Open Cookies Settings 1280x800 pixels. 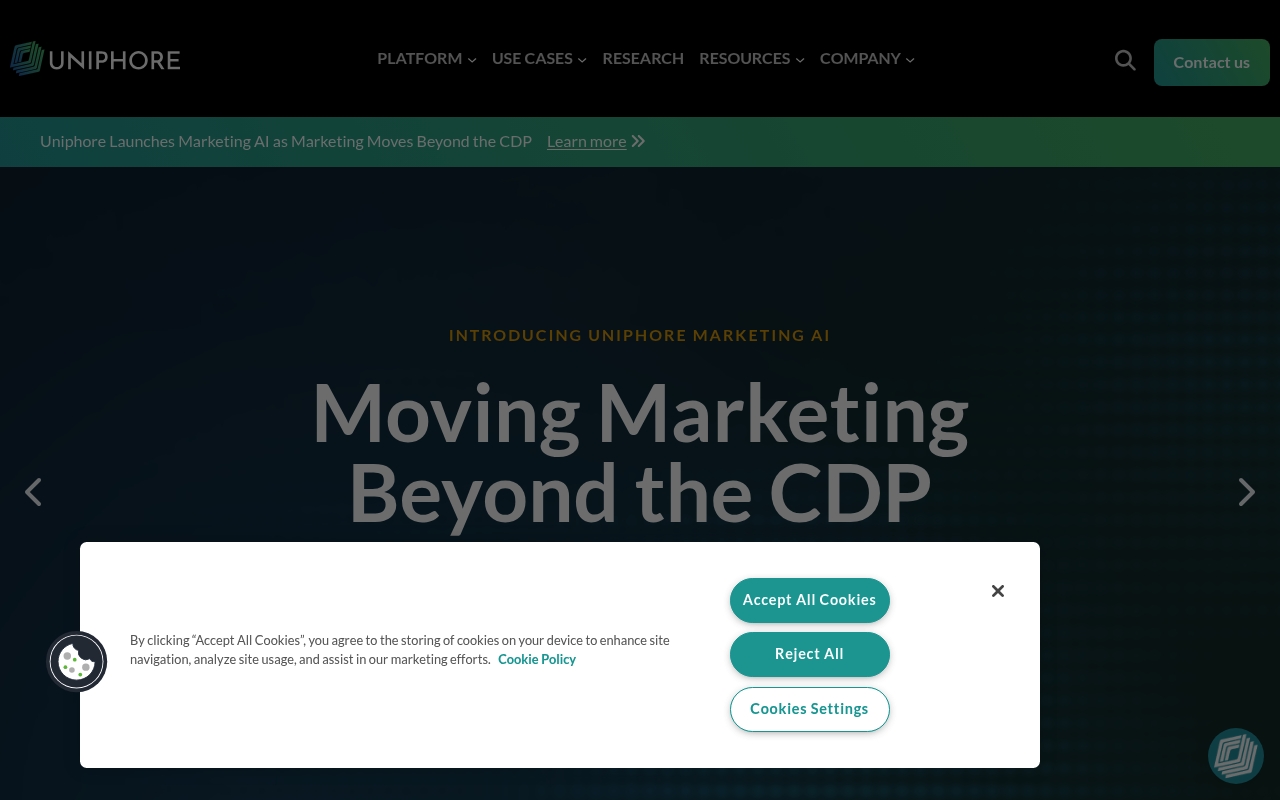point(810,709)
